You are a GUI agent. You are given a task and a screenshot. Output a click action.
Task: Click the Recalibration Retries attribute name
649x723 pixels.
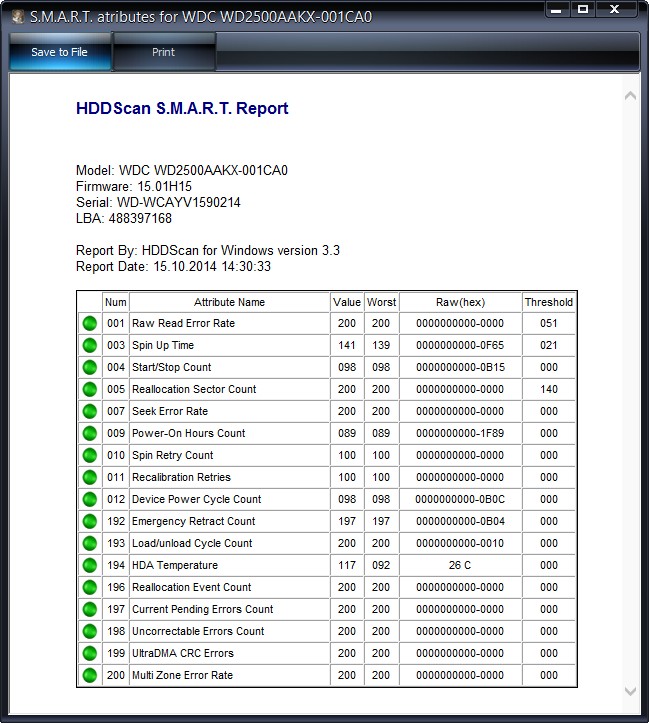181,477
